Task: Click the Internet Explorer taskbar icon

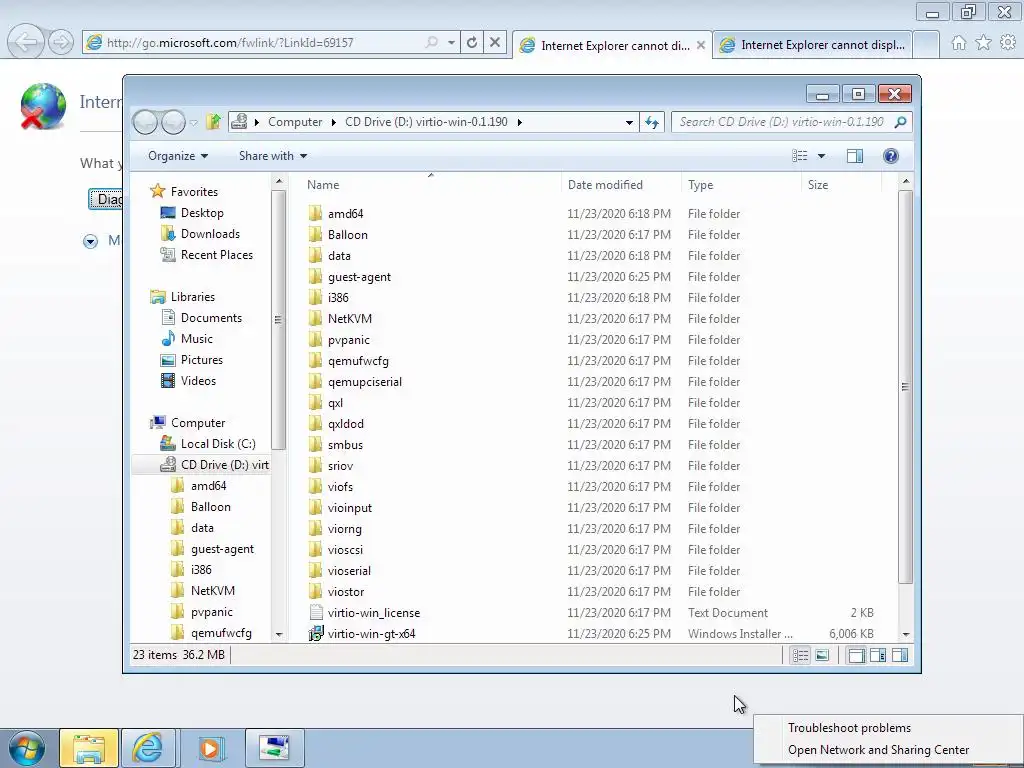Action: pos(148,748)
